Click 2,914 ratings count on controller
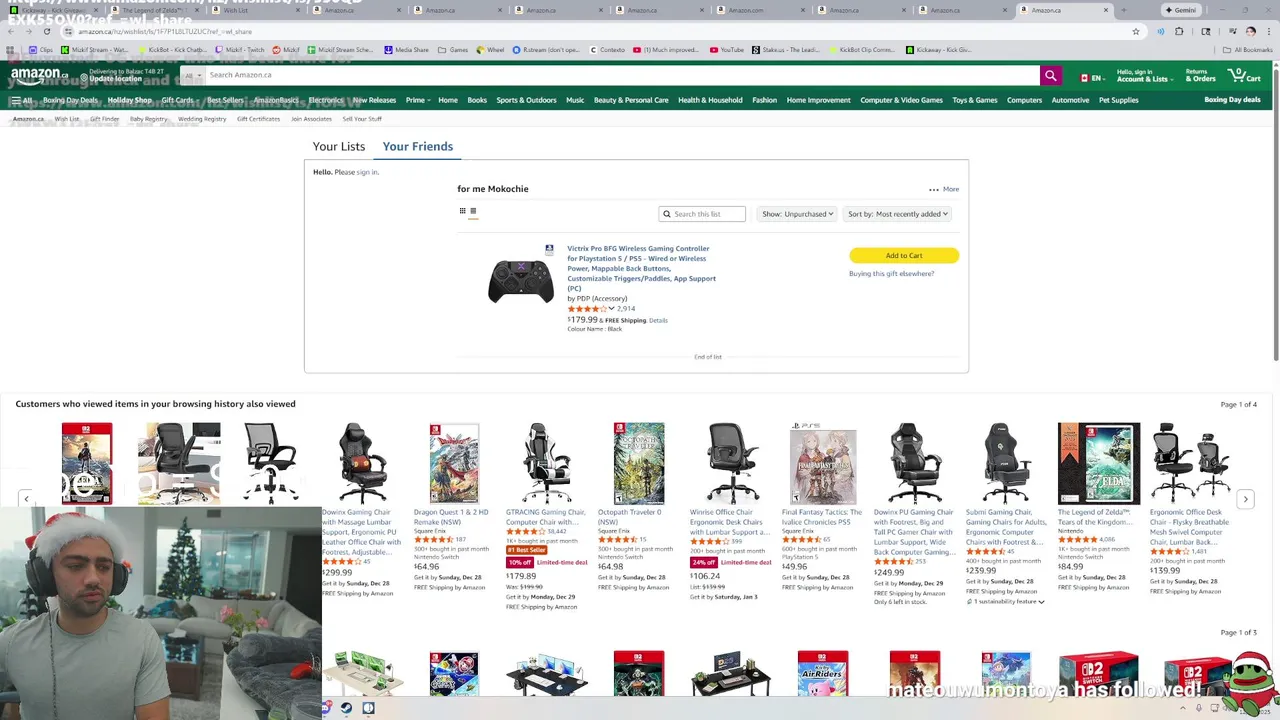 point(626,309)
